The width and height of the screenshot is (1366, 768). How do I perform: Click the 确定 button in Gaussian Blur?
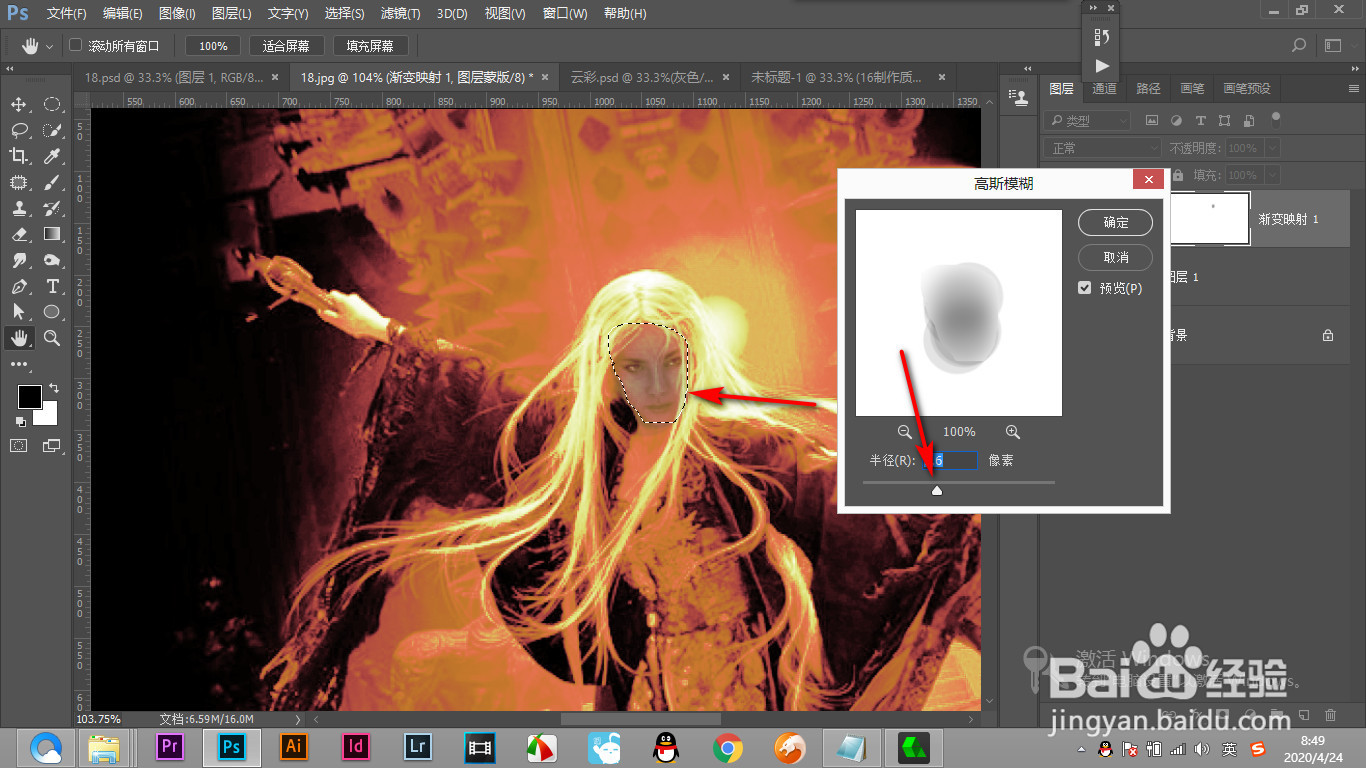(1115, 223)
